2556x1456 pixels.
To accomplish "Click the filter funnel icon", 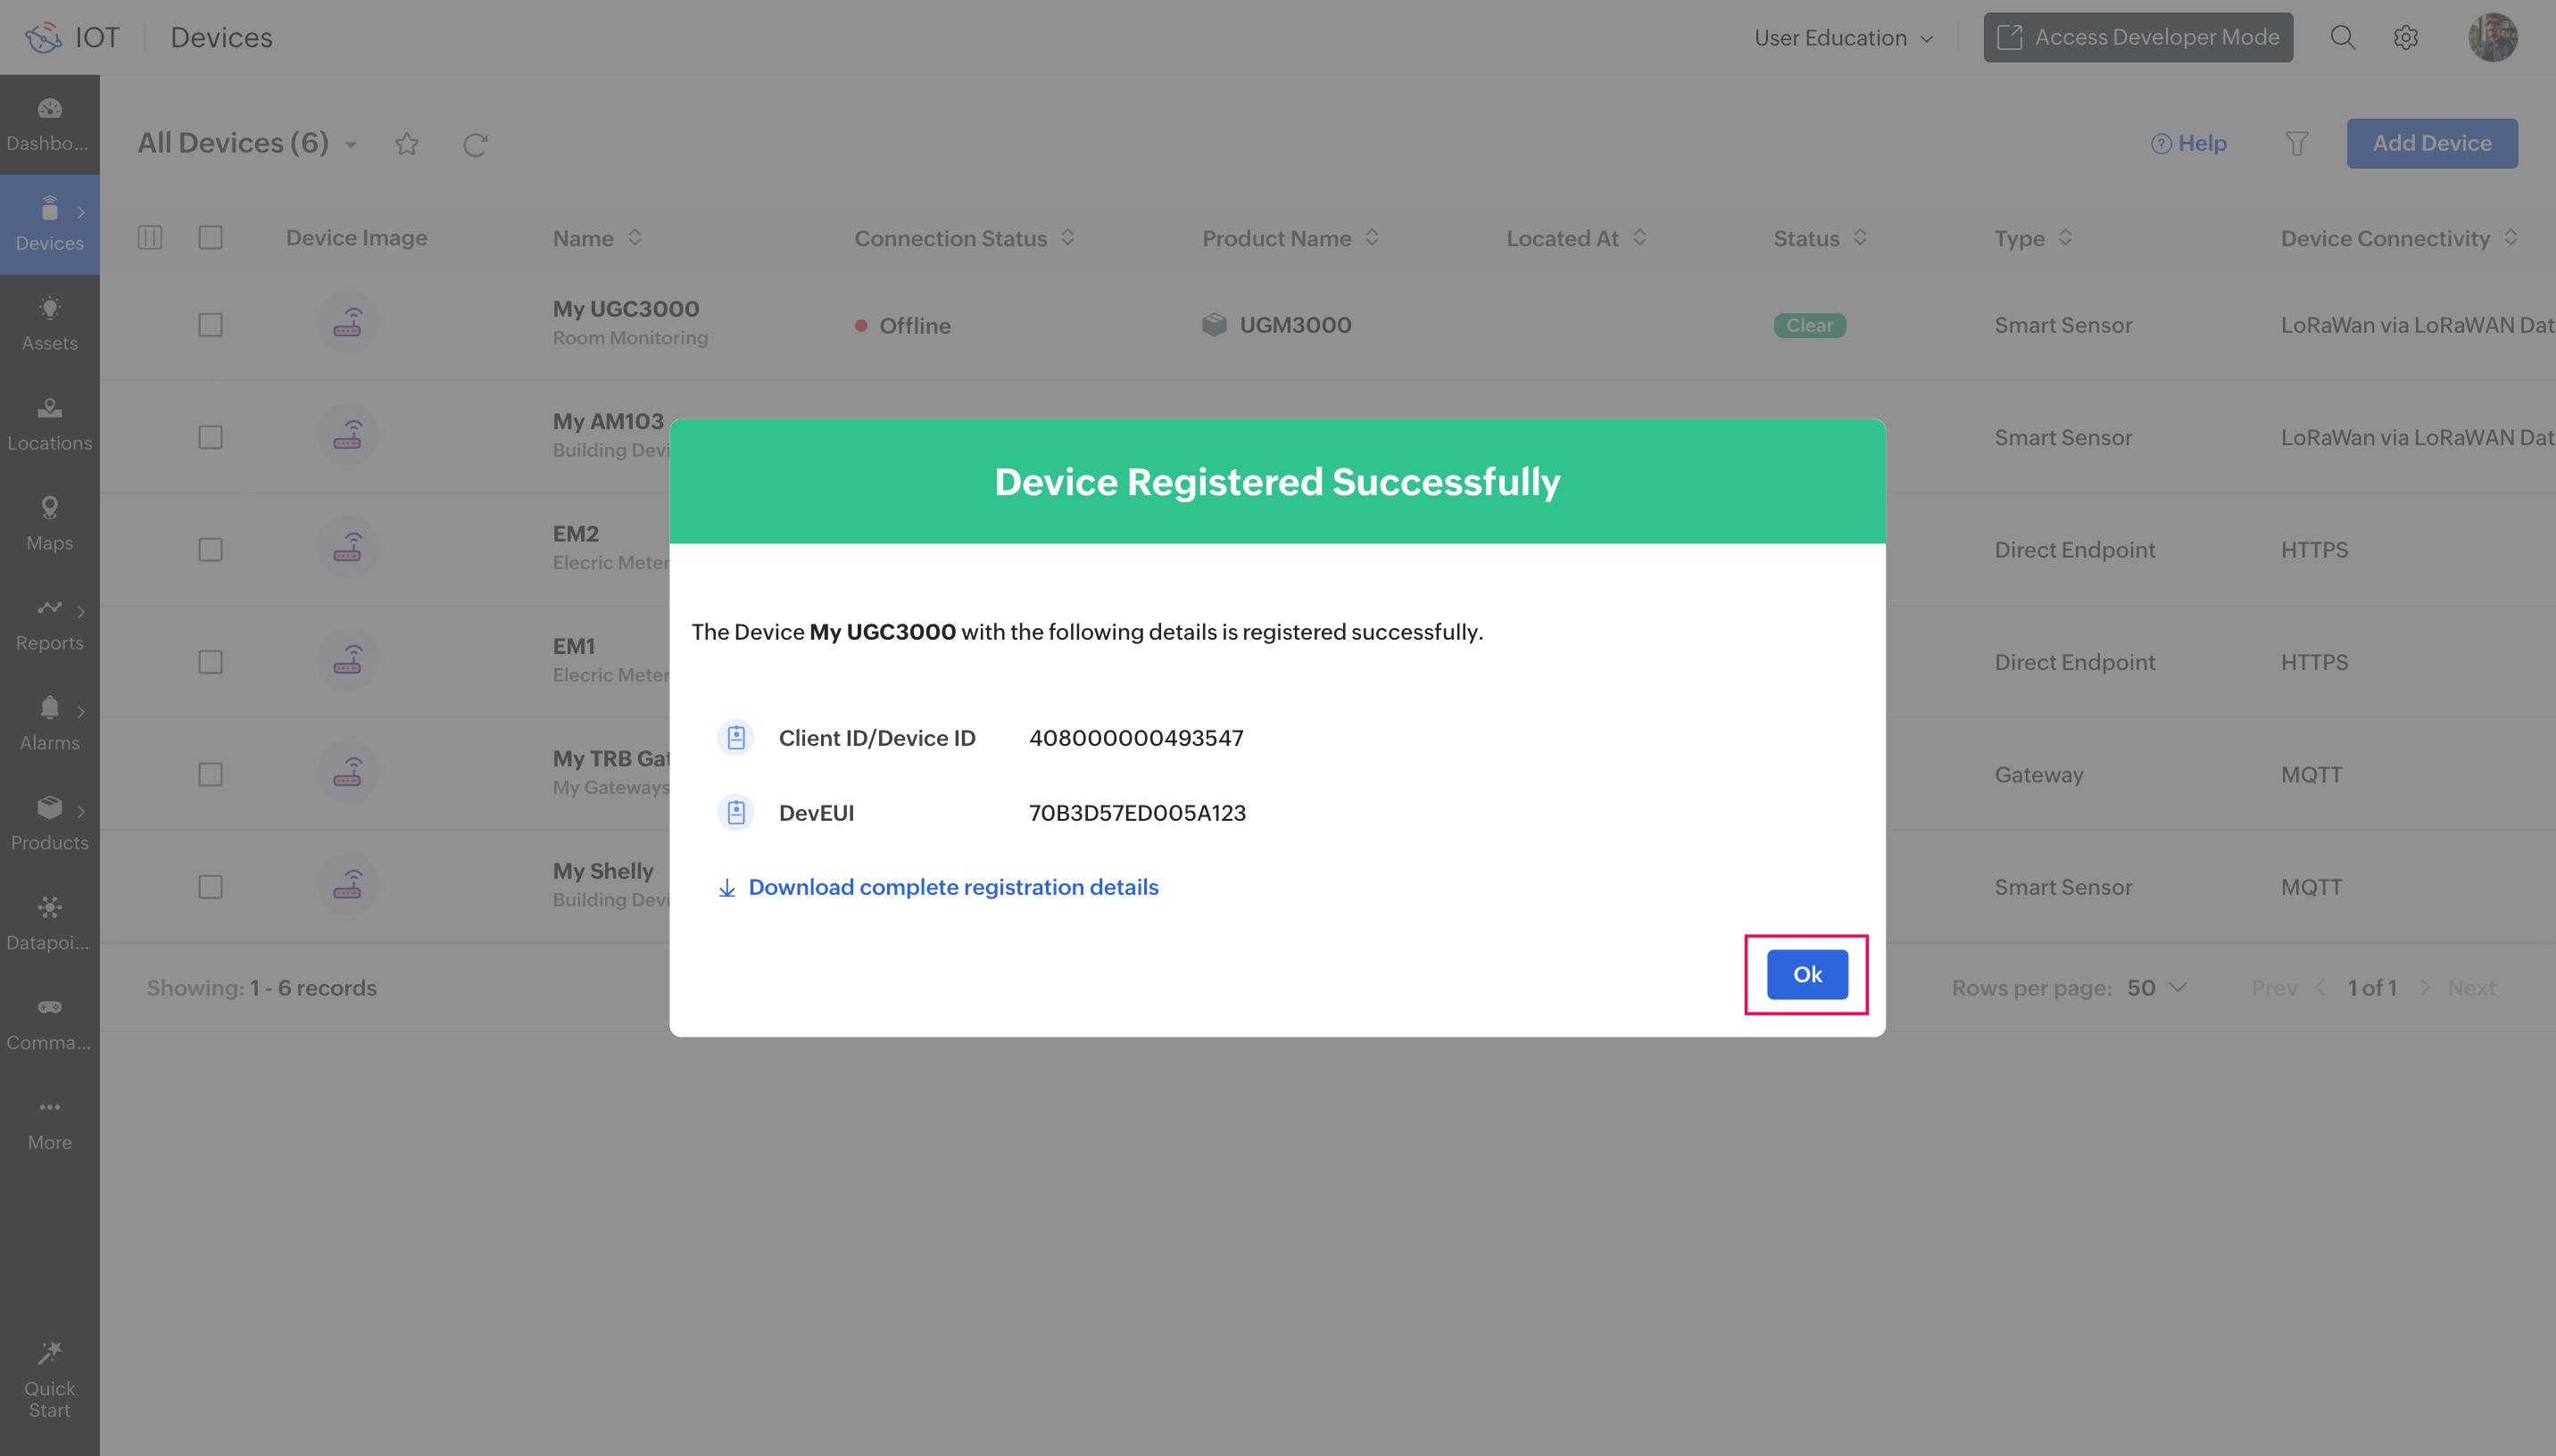I will click(x=2296, y=144).
